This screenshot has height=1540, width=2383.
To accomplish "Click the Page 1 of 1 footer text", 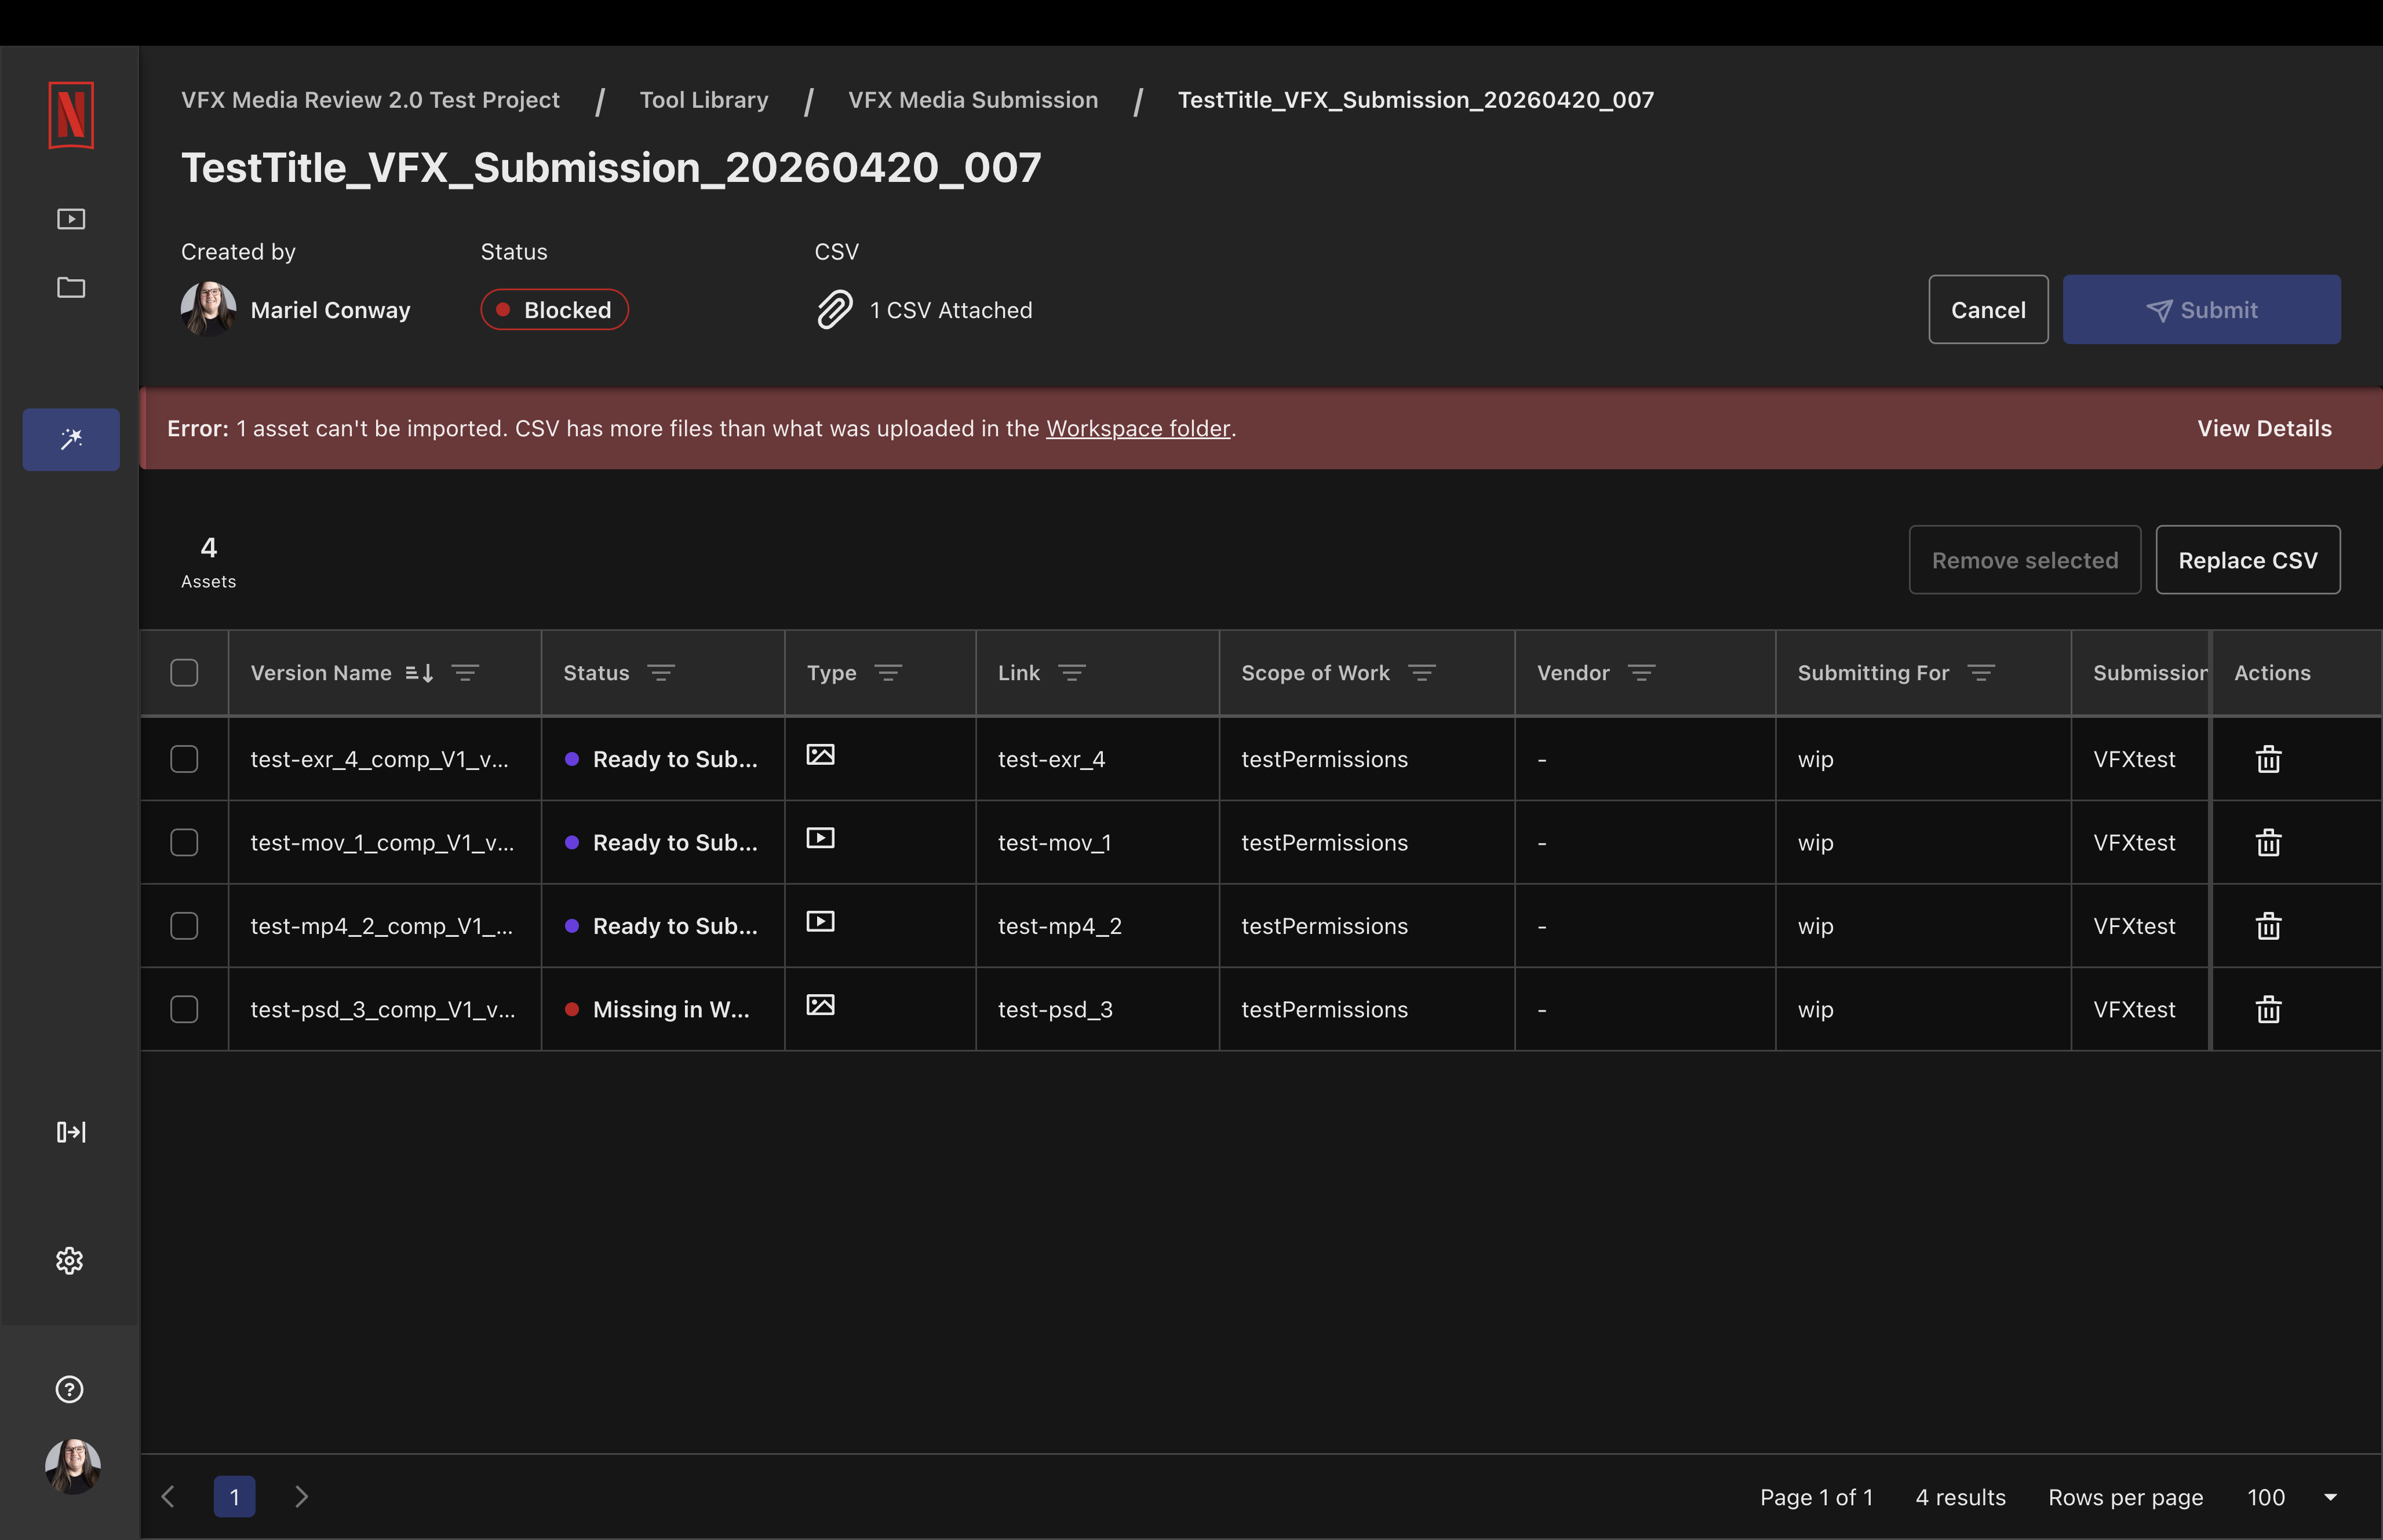I will (x=1816, y=1497).
